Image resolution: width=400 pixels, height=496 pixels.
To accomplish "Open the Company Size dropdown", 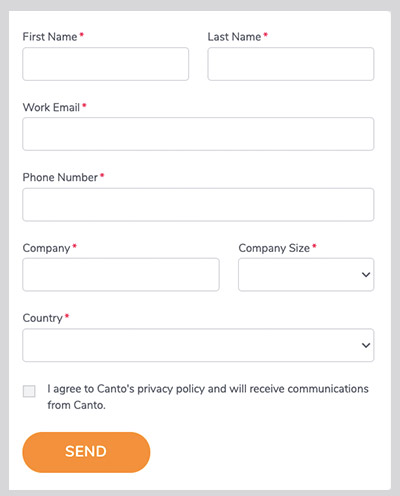I will pyautogui.click(x=306, y=275).
